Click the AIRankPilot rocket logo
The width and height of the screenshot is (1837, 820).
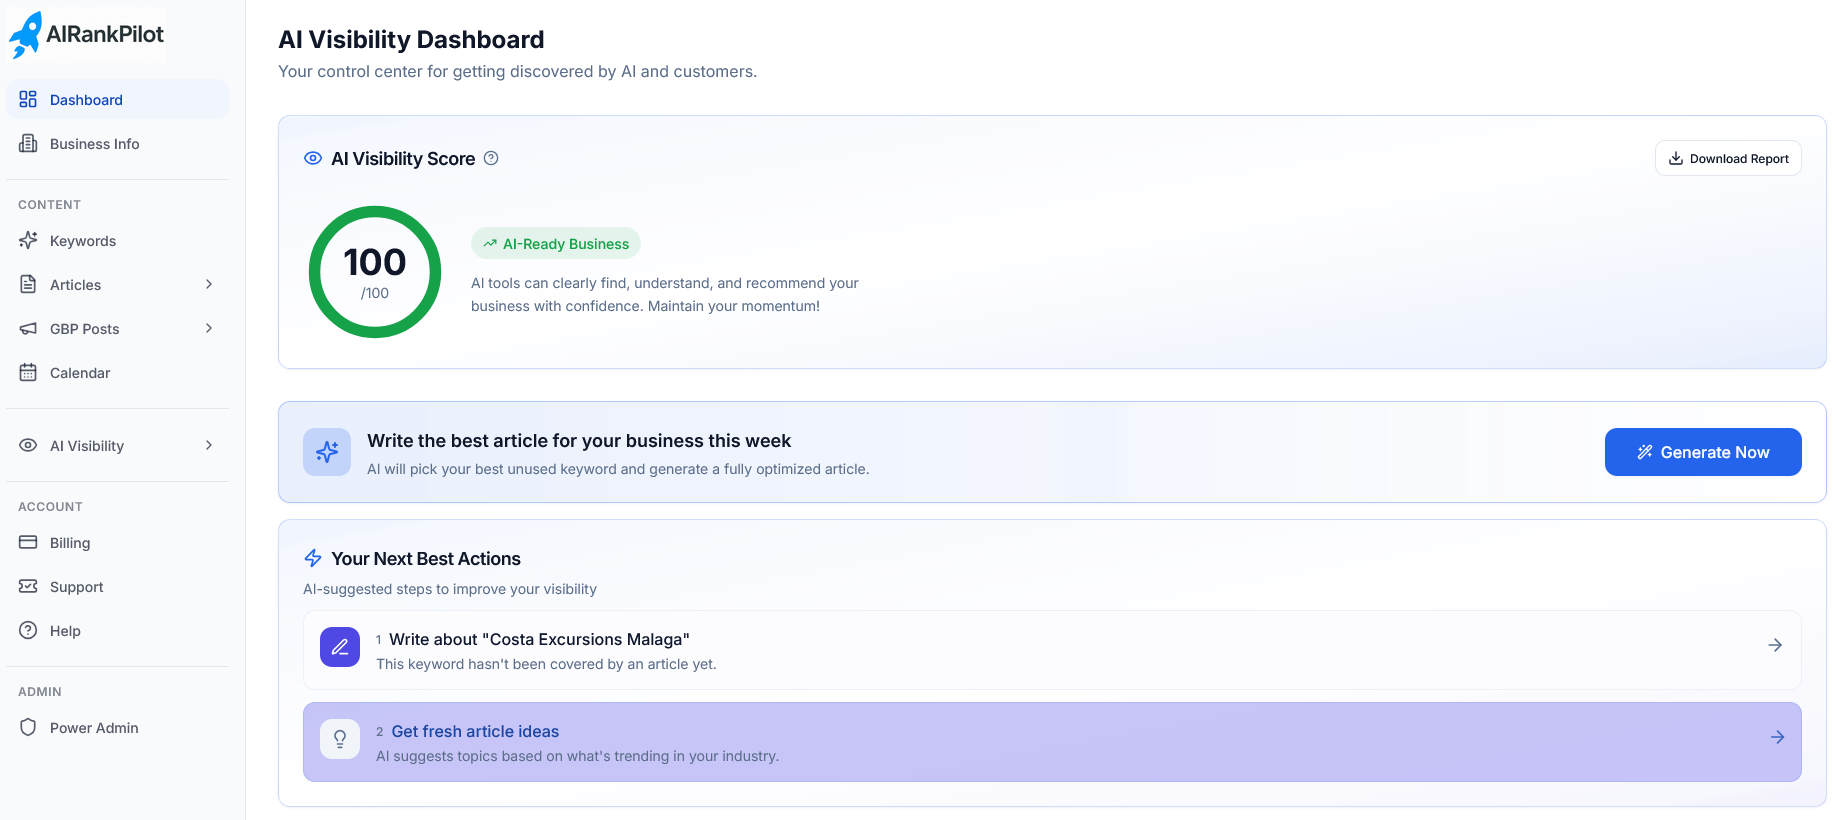(27, 35)
